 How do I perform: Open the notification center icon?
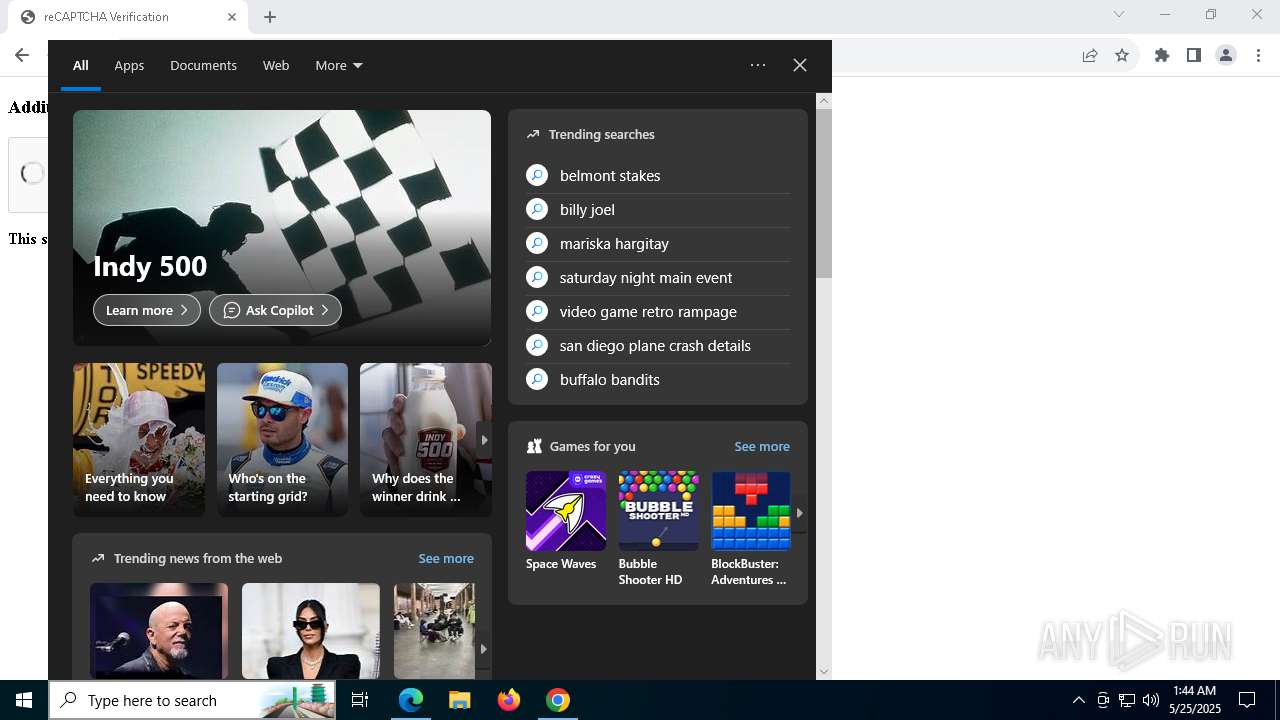(1247, 700)
